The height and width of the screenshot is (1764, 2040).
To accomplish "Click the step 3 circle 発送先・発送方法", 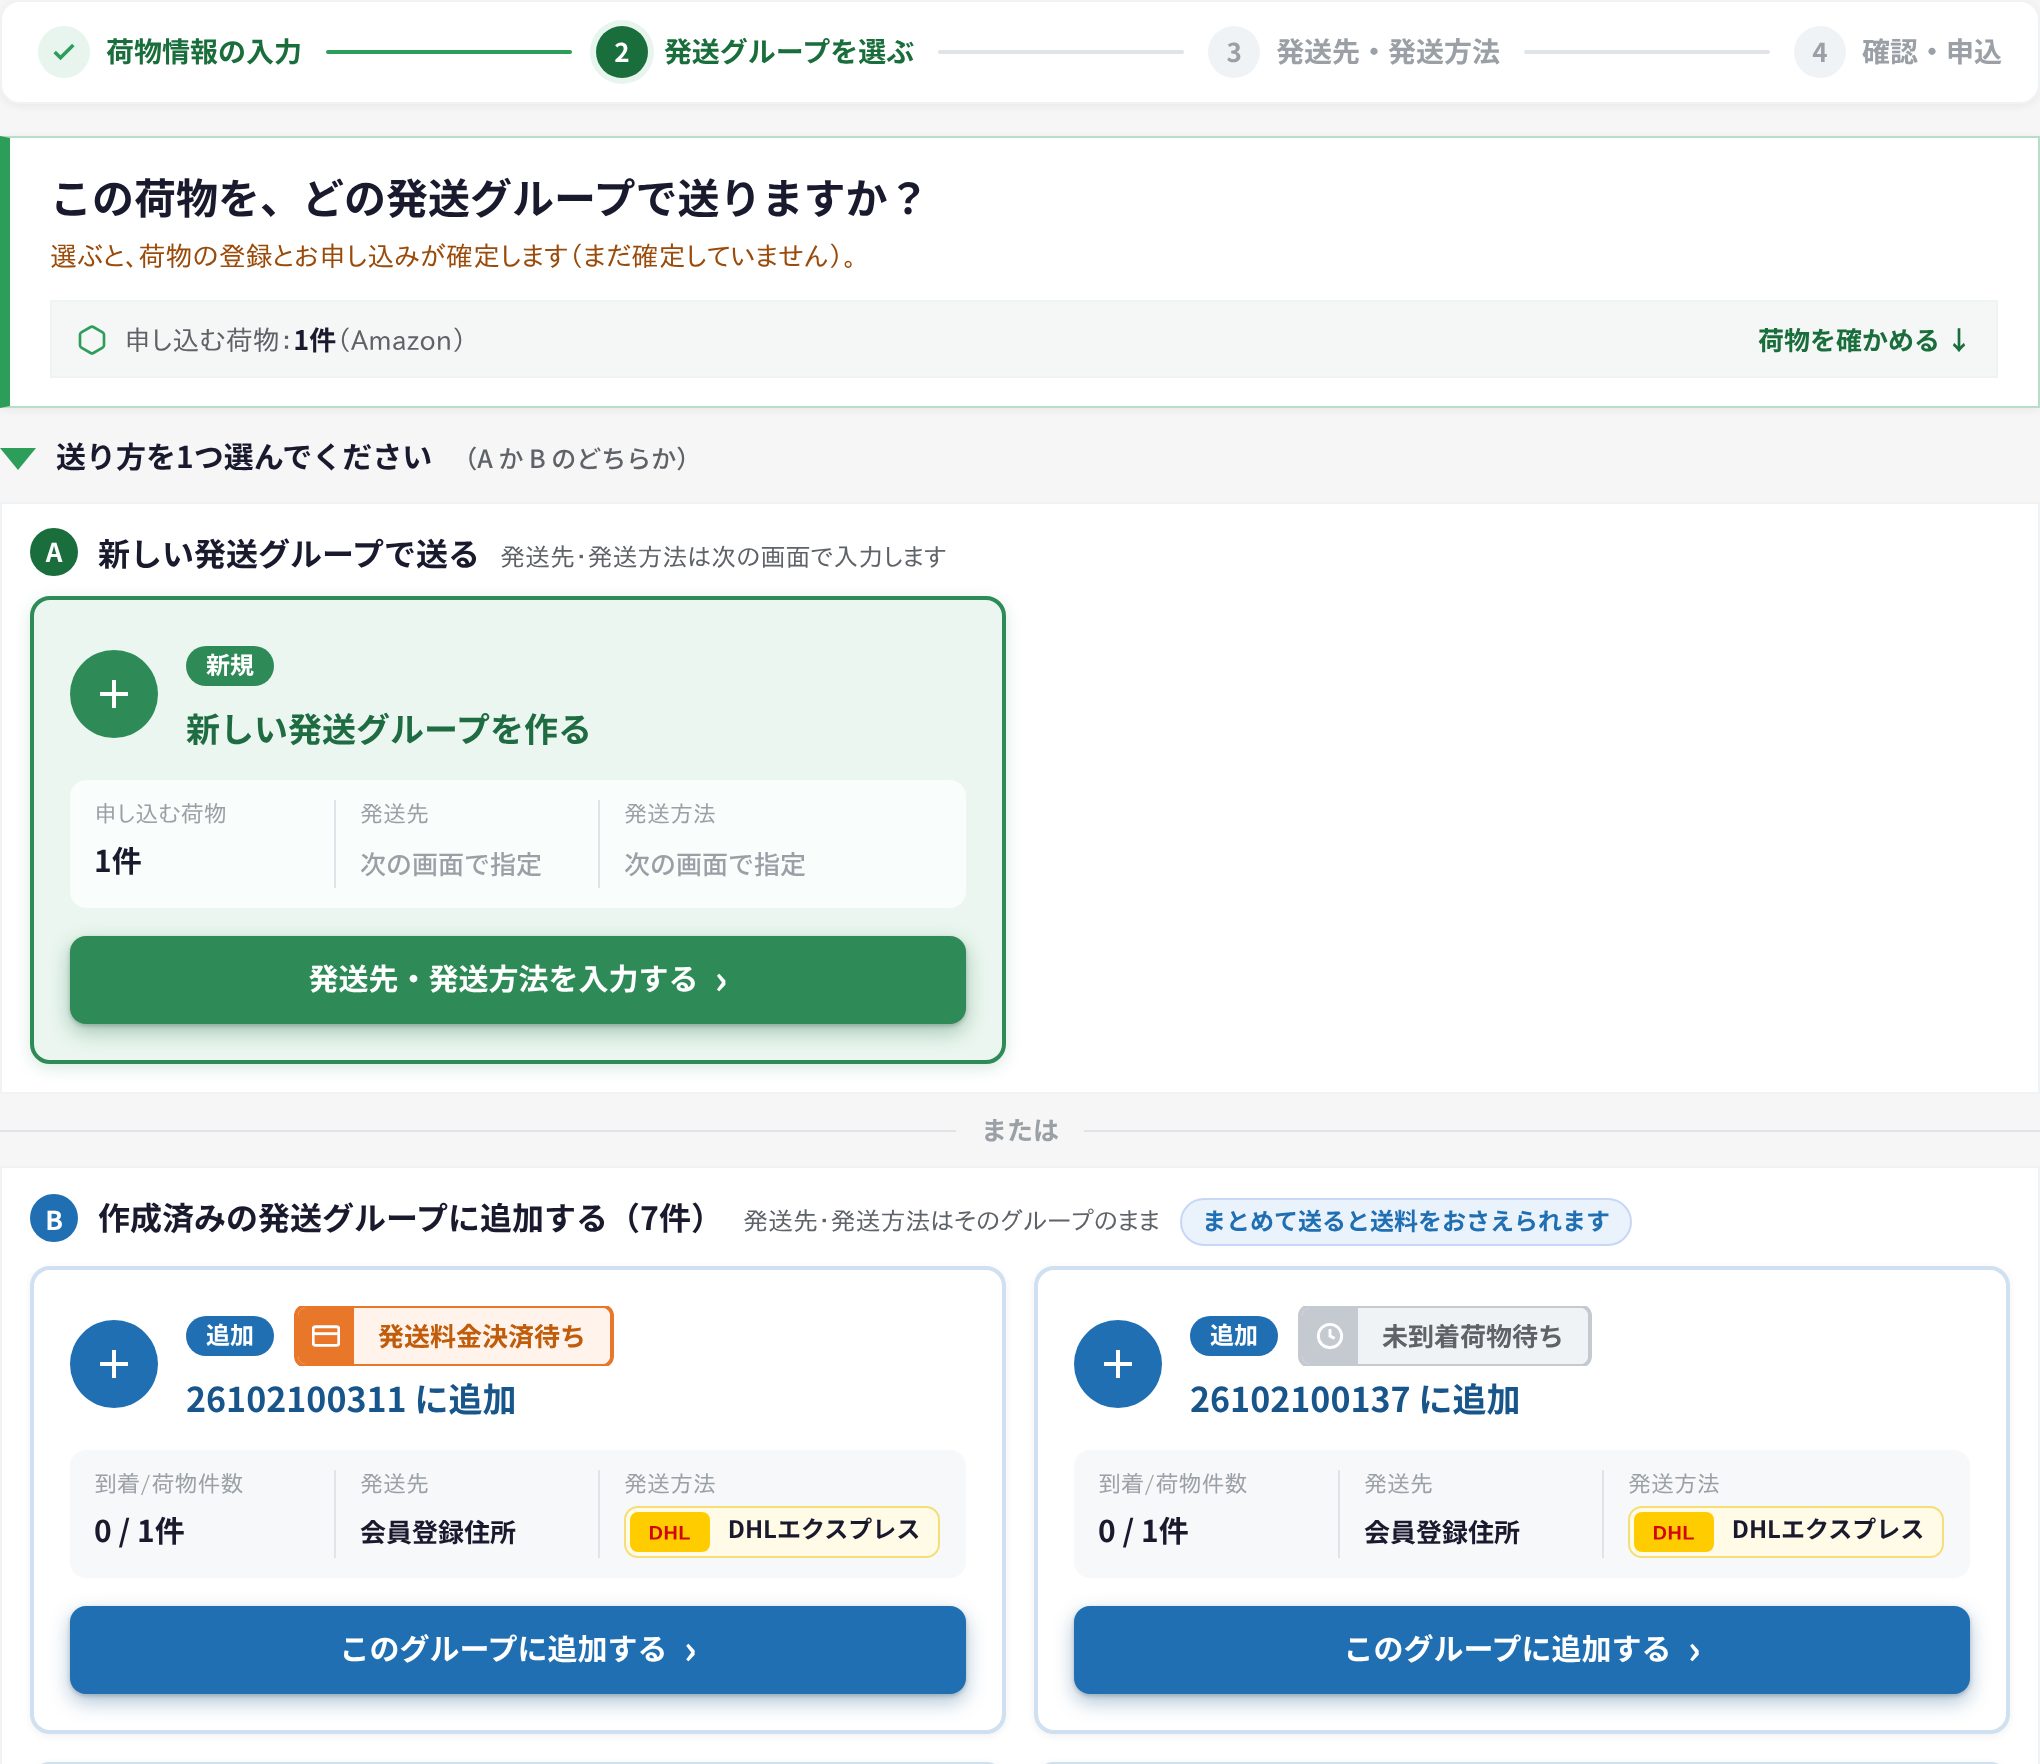I will 1233,52.
